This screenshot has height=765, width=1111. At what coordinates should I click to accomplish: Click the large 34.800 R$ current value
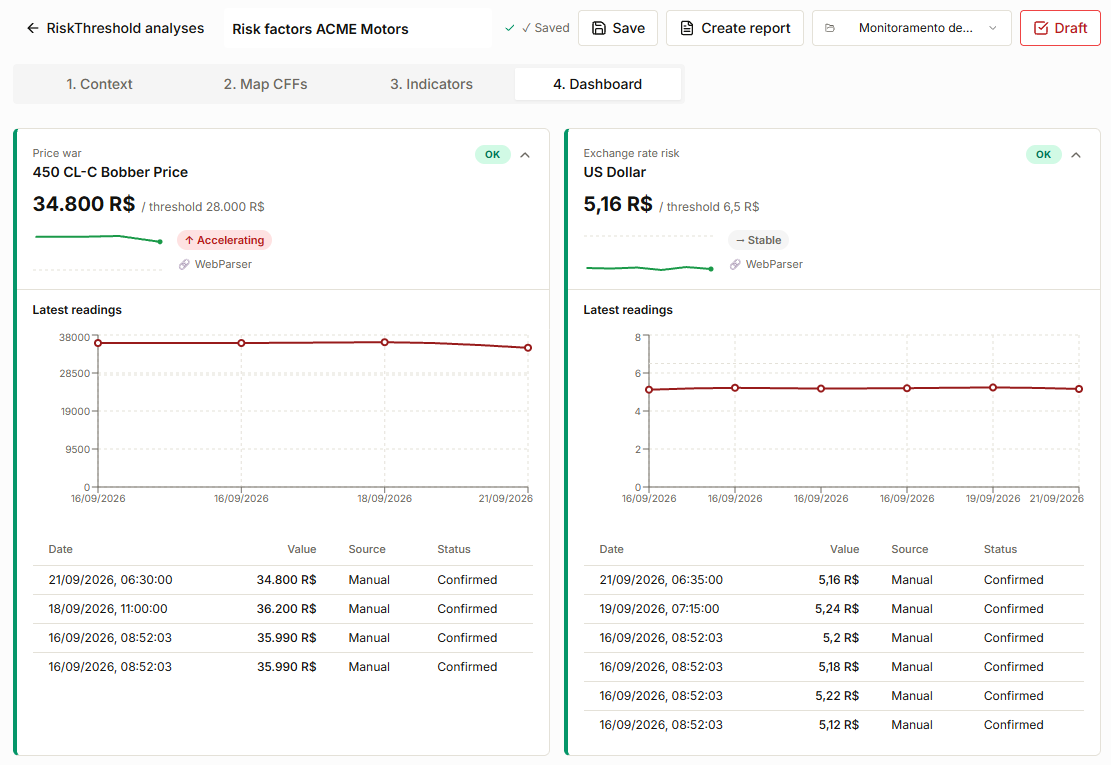[x=84, y=204]
